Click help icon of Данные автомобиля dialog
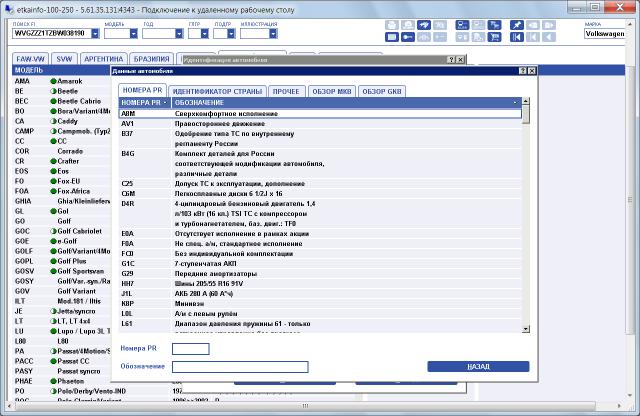This screenshot has height=416, width=640. (523, 71)
